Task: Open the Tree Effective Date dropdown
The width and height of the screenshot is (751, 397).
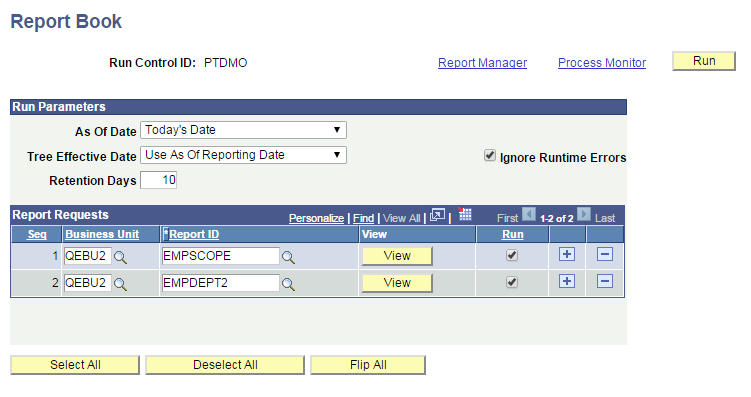Action: [x=243, y=155]
